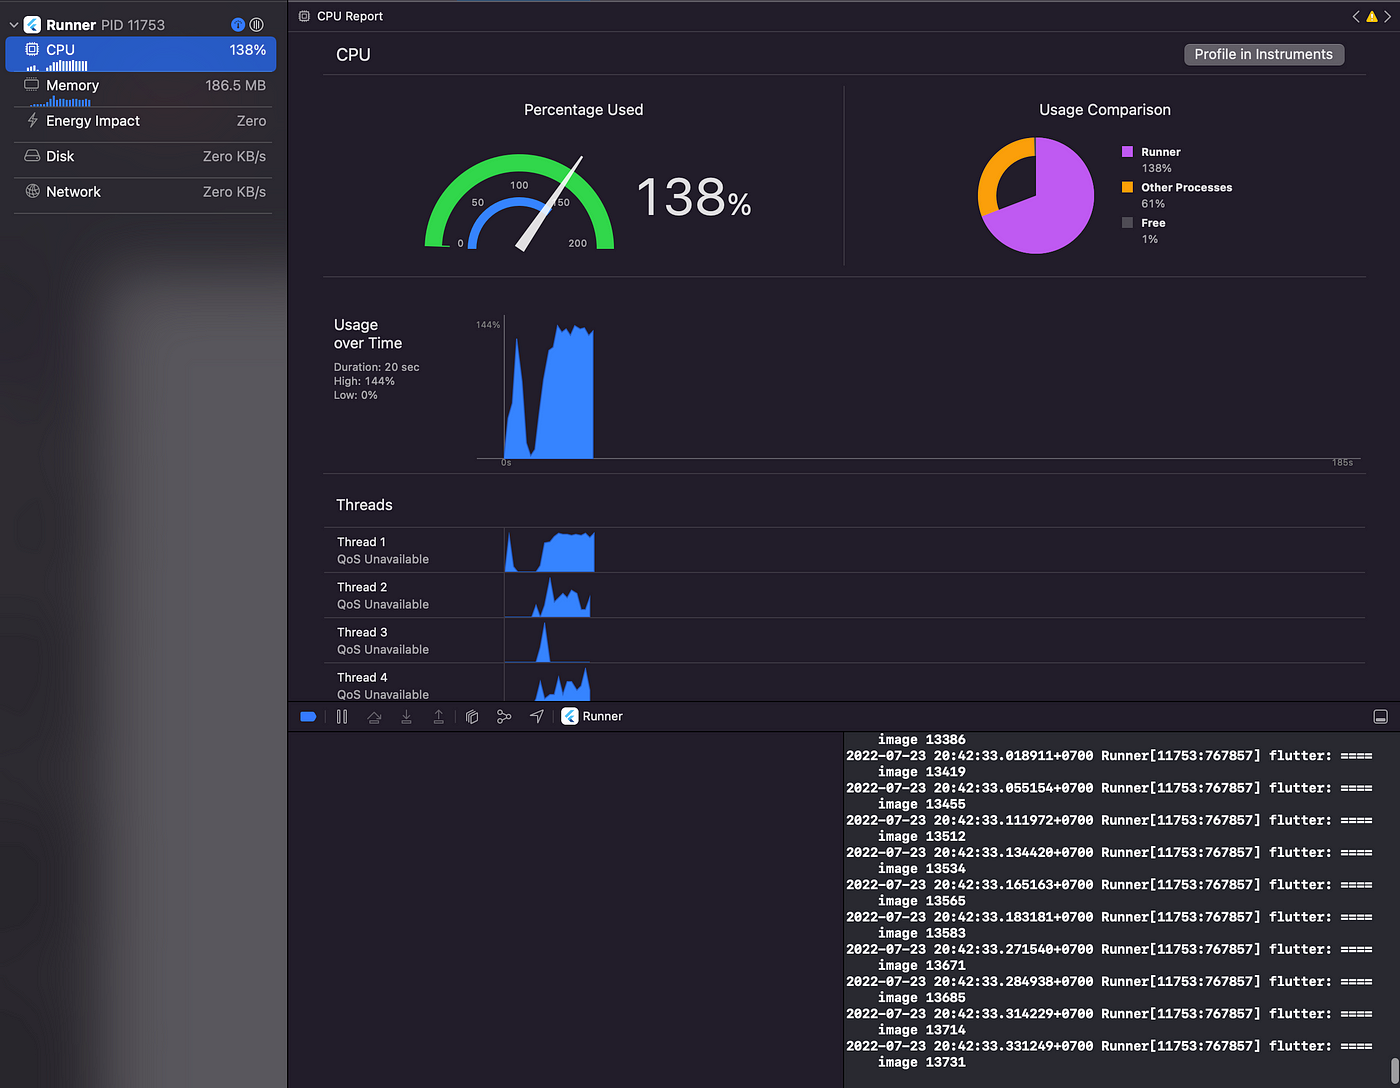Click the console vertical scrollbar thumb

(x=1395, y=1071)
